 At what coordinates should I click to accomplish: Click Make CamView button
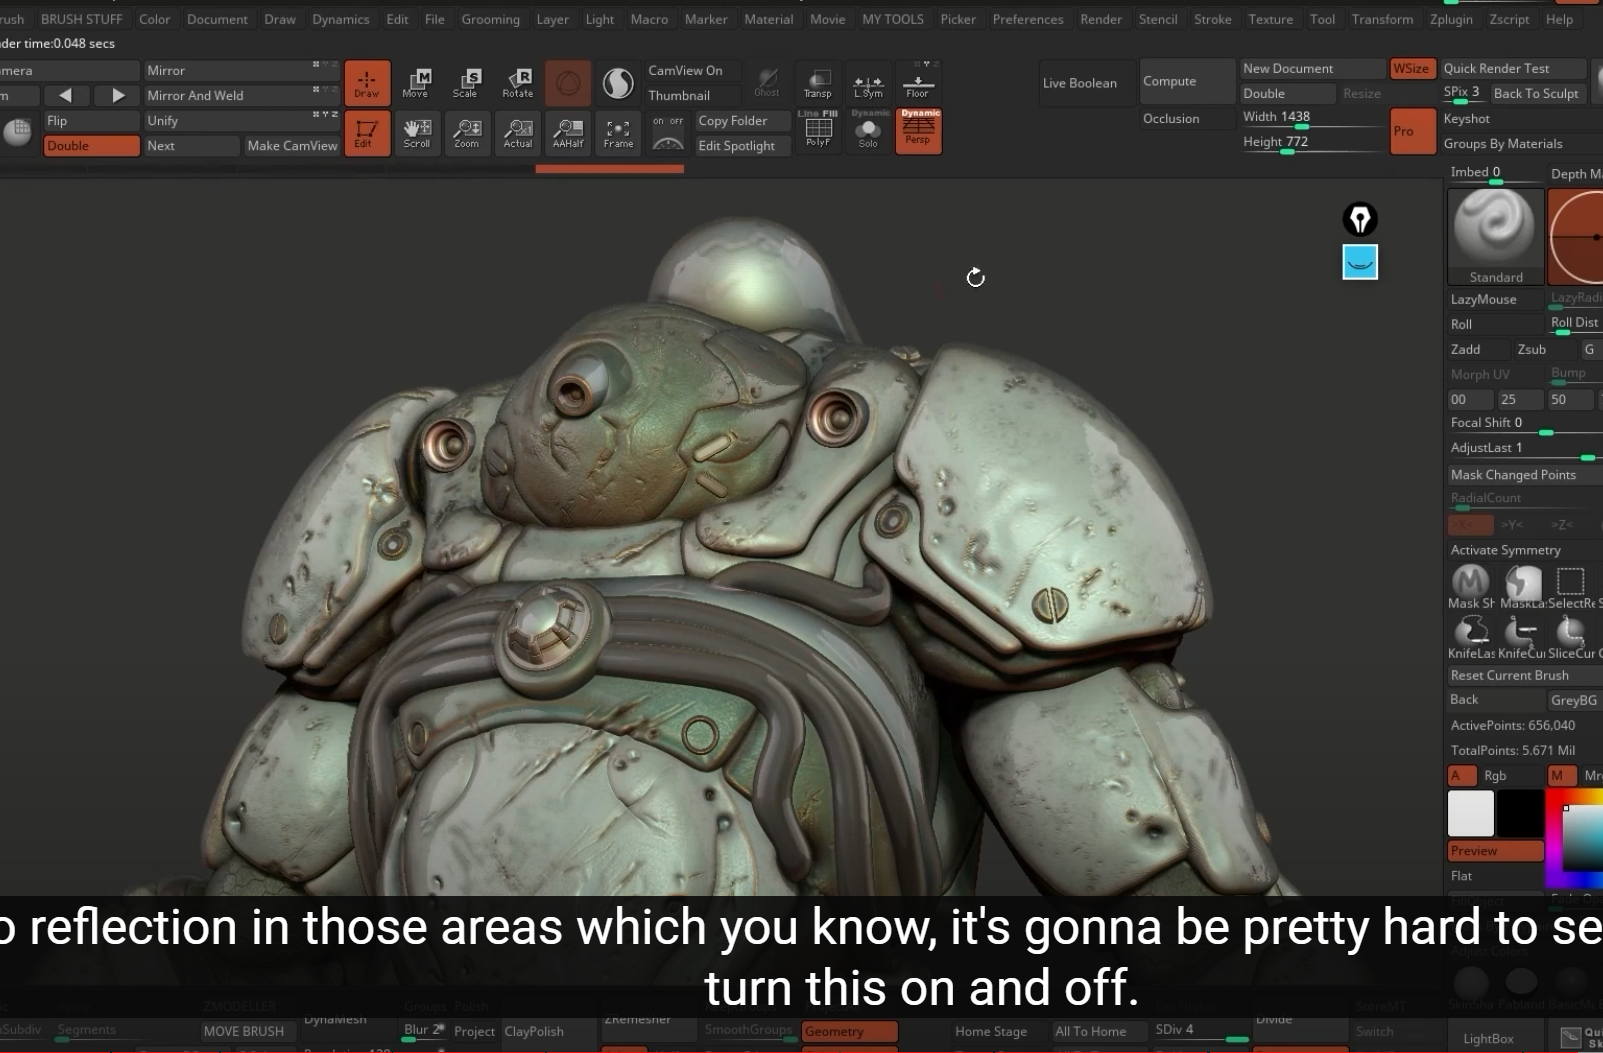tap(292, 145)
